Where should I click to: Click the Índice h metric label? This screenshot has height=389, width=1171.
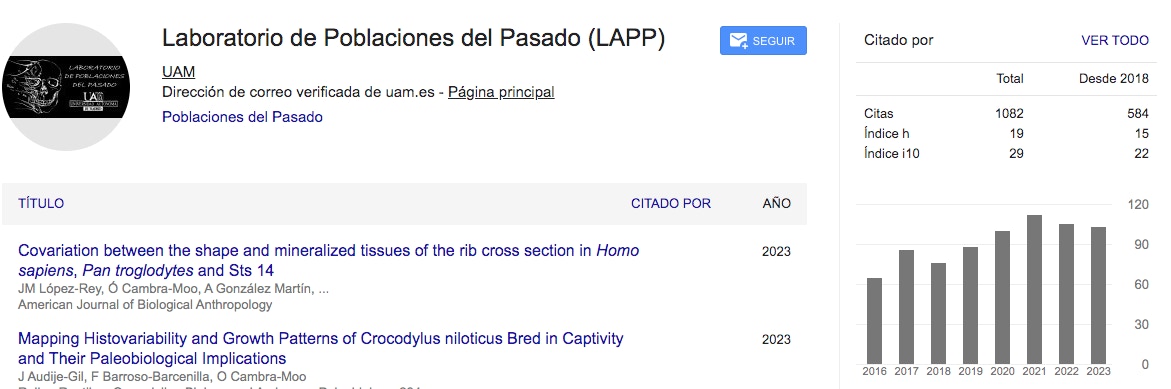[x=886, y=134]
